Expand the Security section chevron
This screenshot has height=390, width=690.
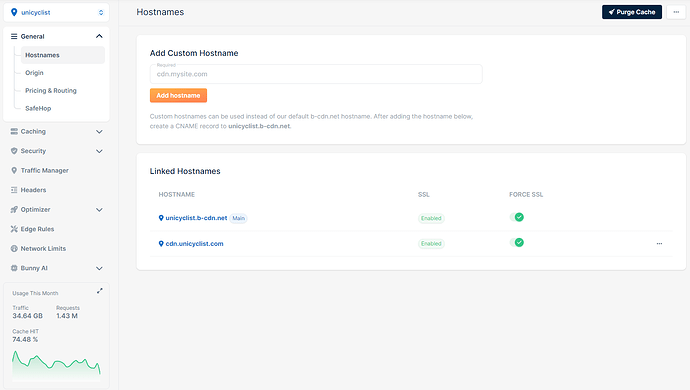(99, 151)
